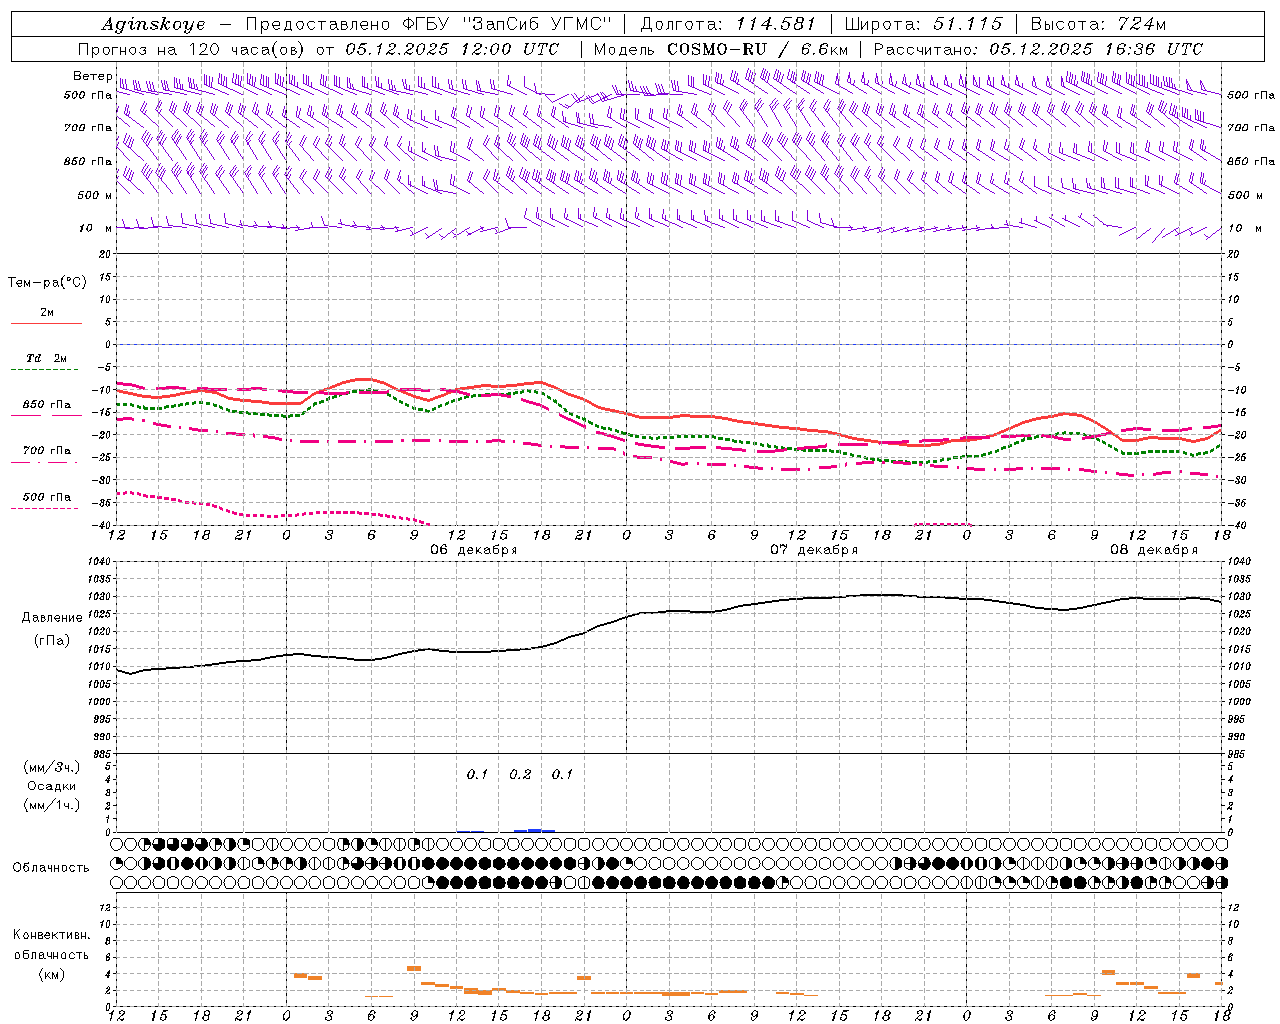Click the 'Облачность' cloud cover label

51,867
